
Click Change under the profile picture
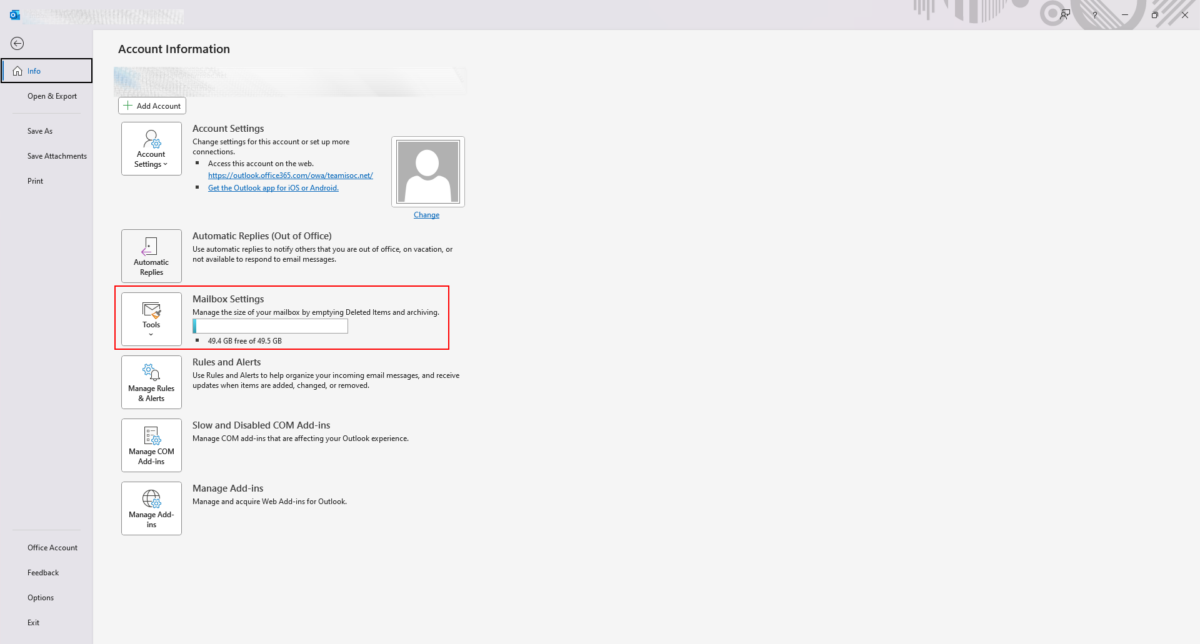[427, 214]
